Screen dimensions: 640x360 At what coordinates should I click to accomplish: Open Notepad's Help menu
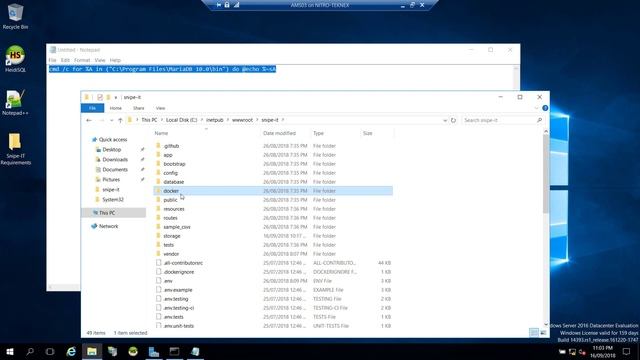coord(115,60)
